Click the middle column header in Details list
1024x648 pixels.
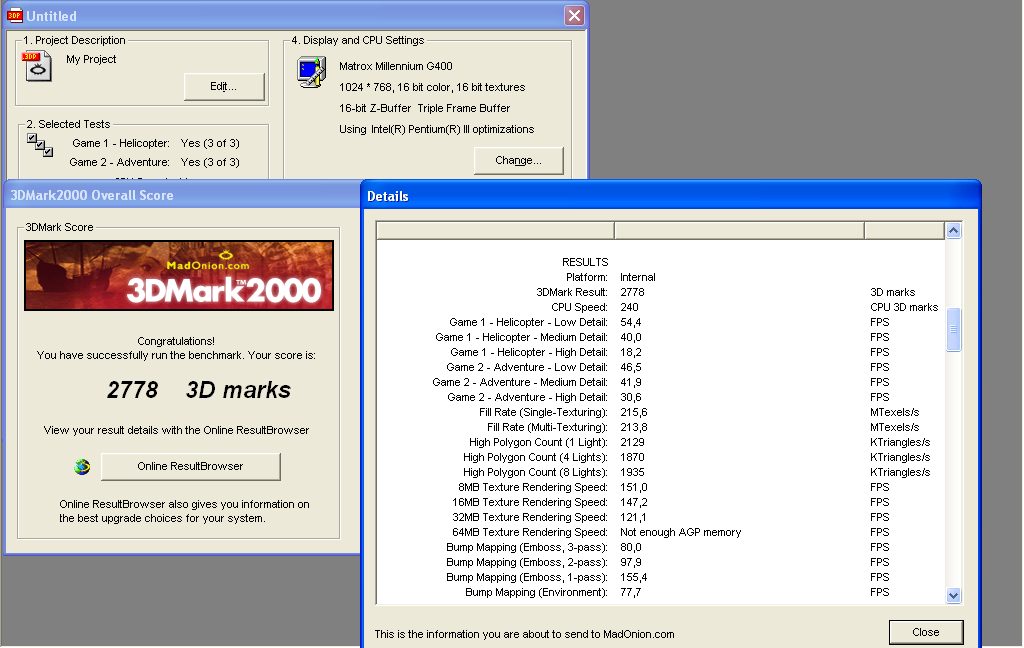(x=739, y=231)
